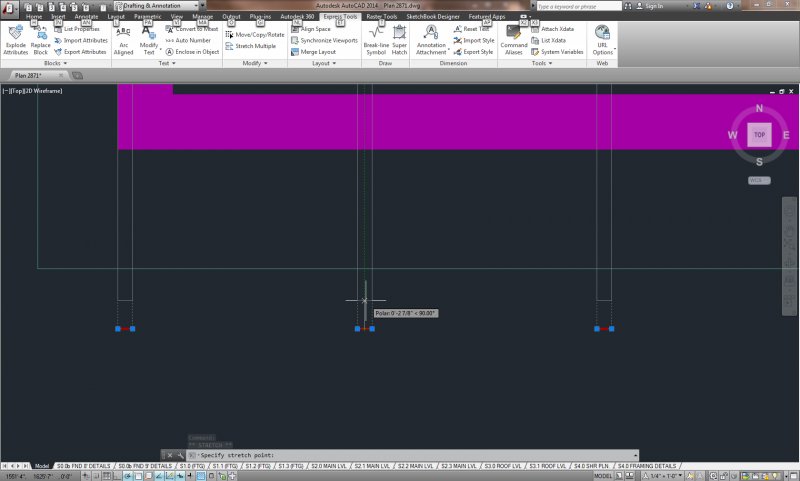Open Annotation Attachment tool
This screenshot has height=481, width=800.
click(431, 40)
